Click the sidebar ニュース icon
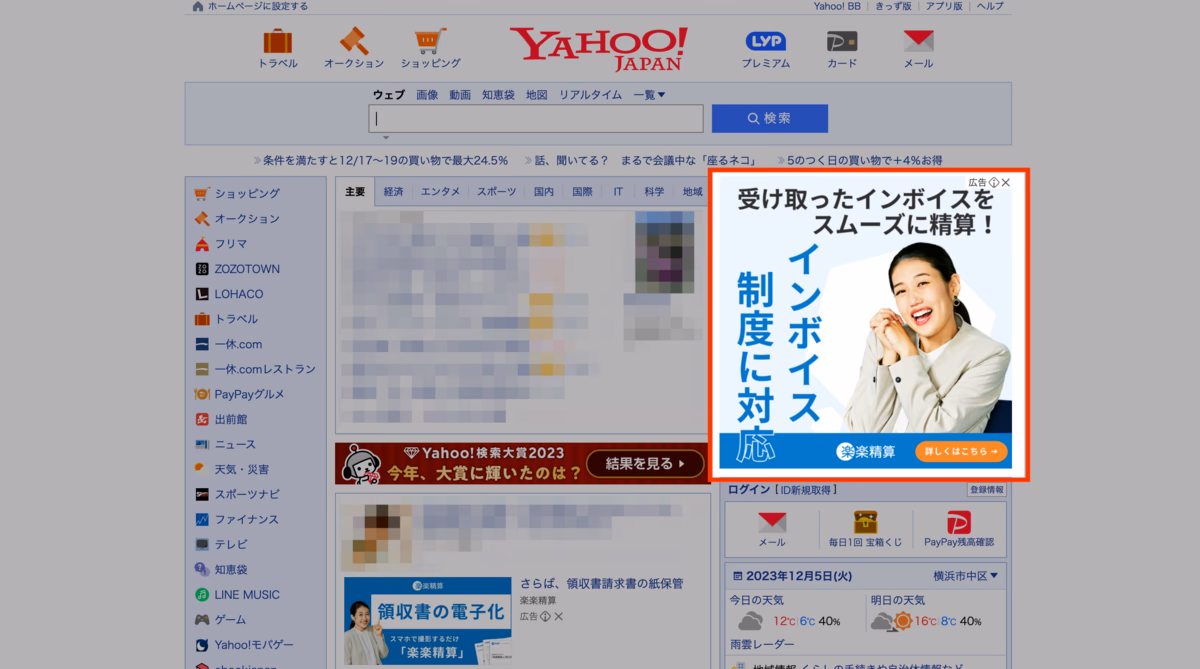Screen dimensions: 1200x669 tap(202, 444)
